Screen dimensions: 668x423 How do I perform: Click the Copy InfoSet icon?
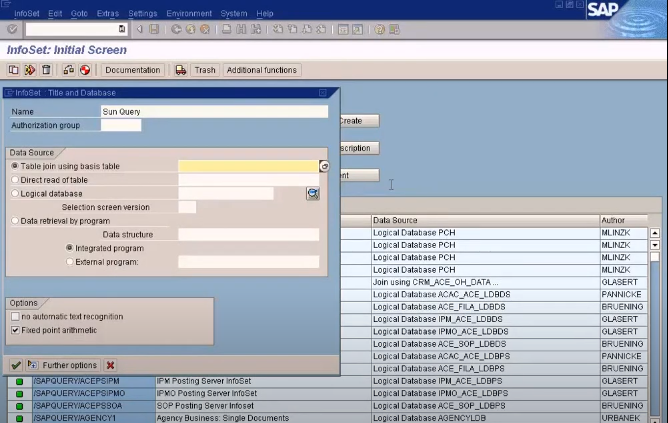coord(14,70)
